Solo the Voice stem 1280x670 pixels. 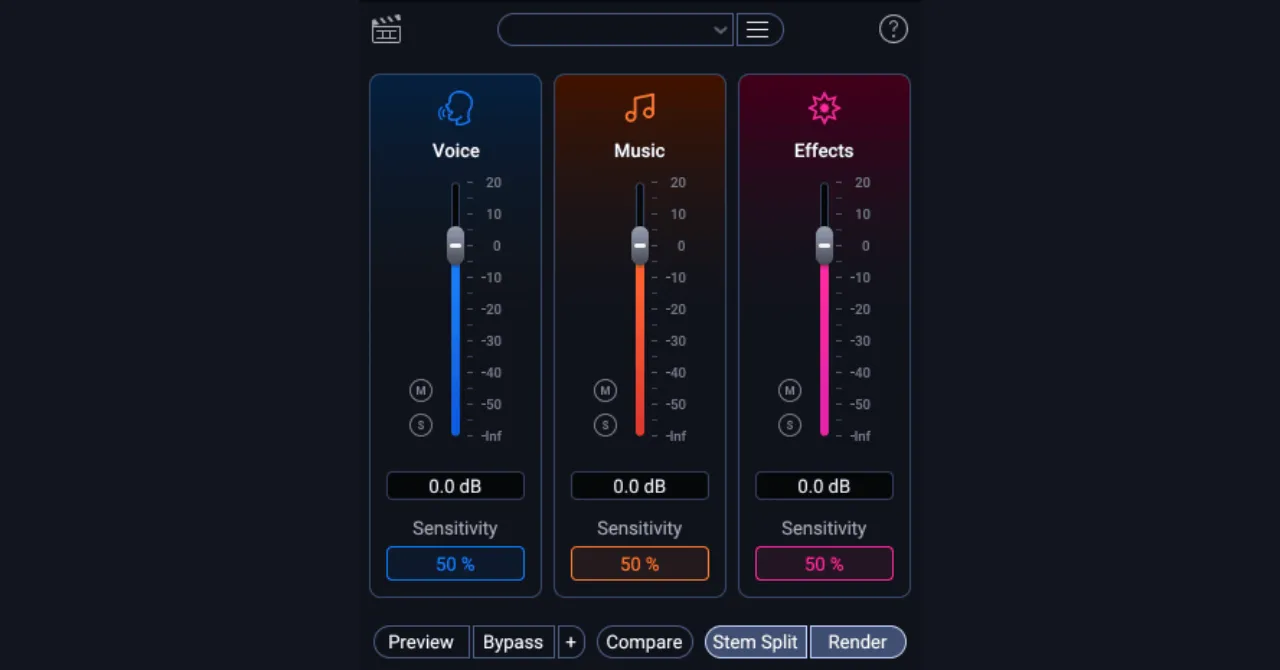tap(421, 425)
